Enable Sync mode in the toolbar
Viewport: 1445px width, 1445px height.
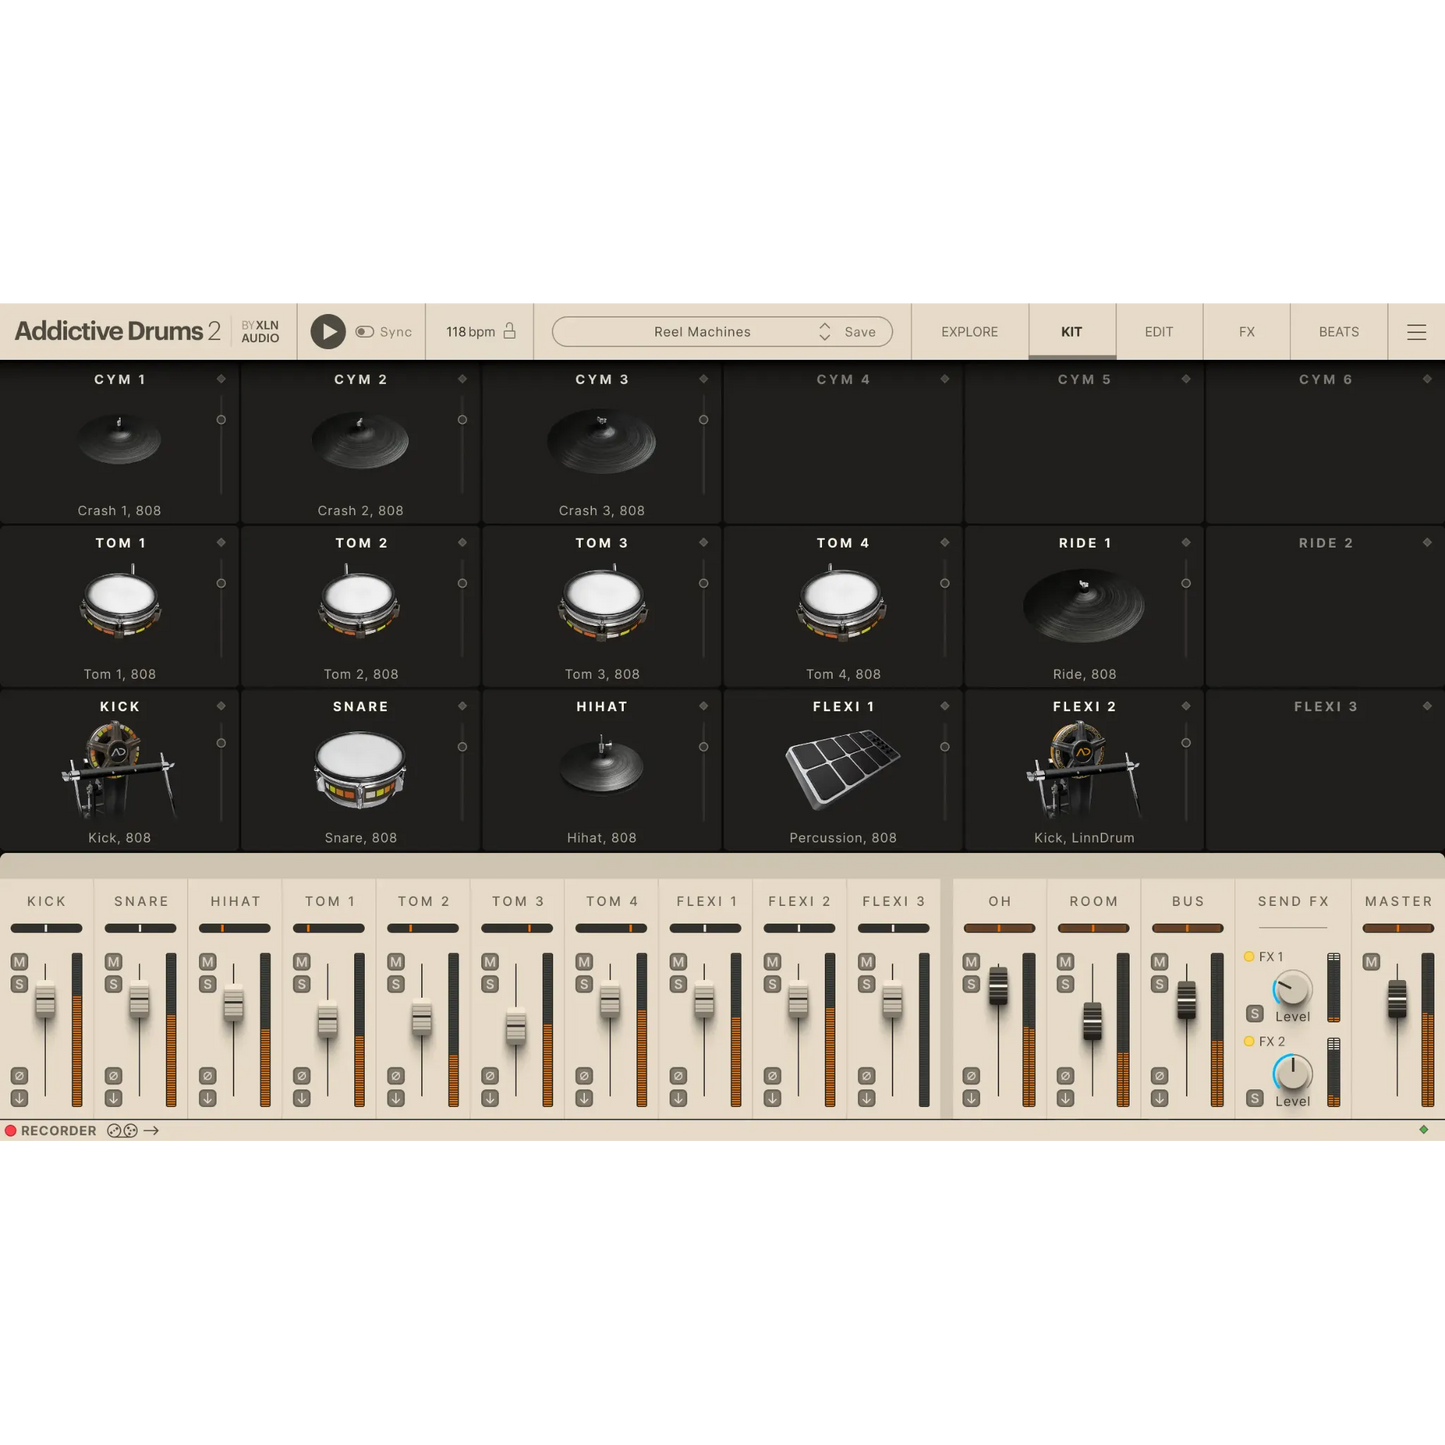pos(366,331)
